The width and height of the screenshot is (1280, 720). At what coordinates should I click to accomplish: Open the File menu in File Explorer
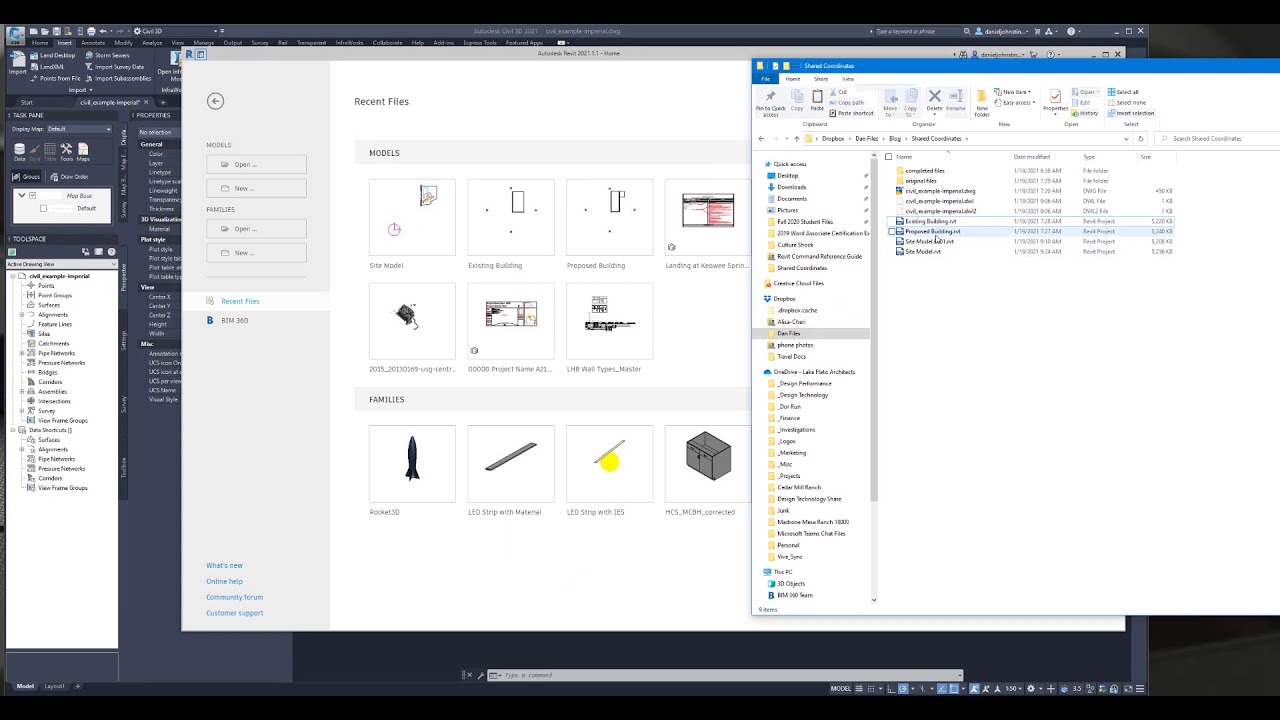[765, 78]
